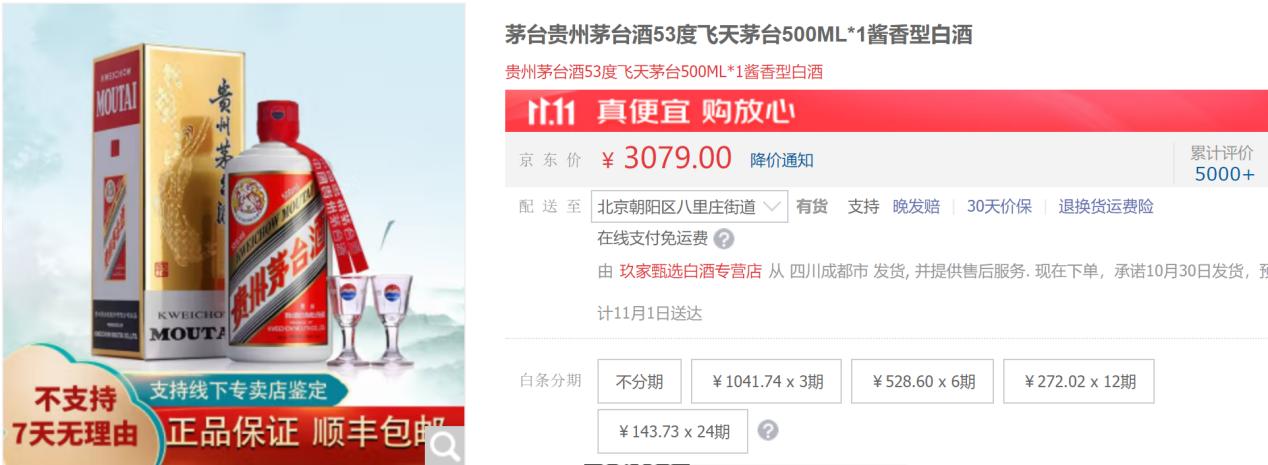View the 5000+ cumulative reviews count
Image resolution: width=1268 pixels, height=465 pixels.
1224,174
